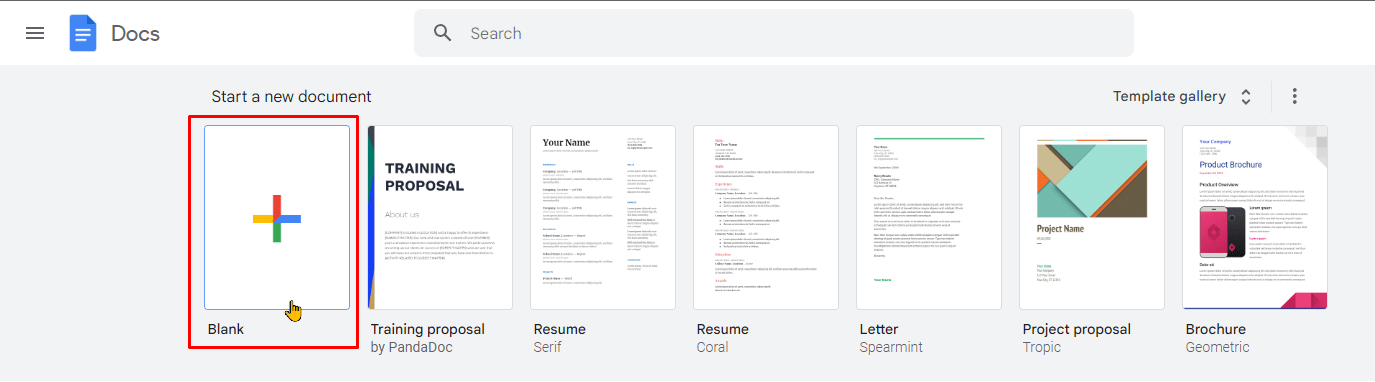This screenshot has height=382, width=1375.
Task: Open the Resume Coral template thumbnail
Action: click(766, 217)
